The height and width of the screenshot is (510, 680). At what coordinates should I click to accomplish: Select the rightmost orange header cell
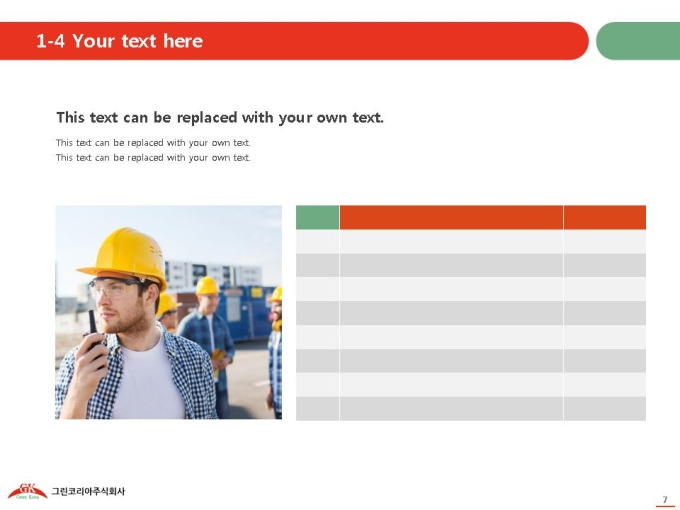point(605,217)
